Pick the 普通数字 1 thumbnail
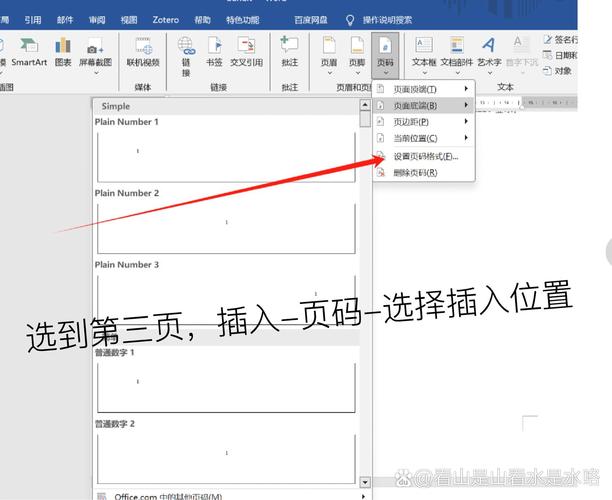Image resolution: width=612 pixels, height=500 pixels. click(226, 388)
